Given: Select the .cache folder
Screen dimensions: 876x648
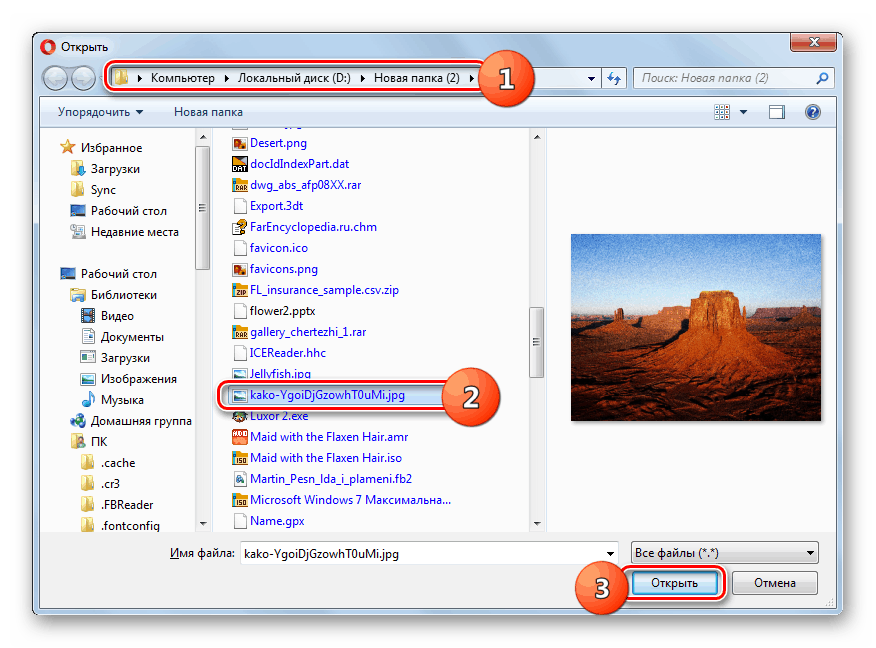Looking at the screenshot, I should coord(118,463).
